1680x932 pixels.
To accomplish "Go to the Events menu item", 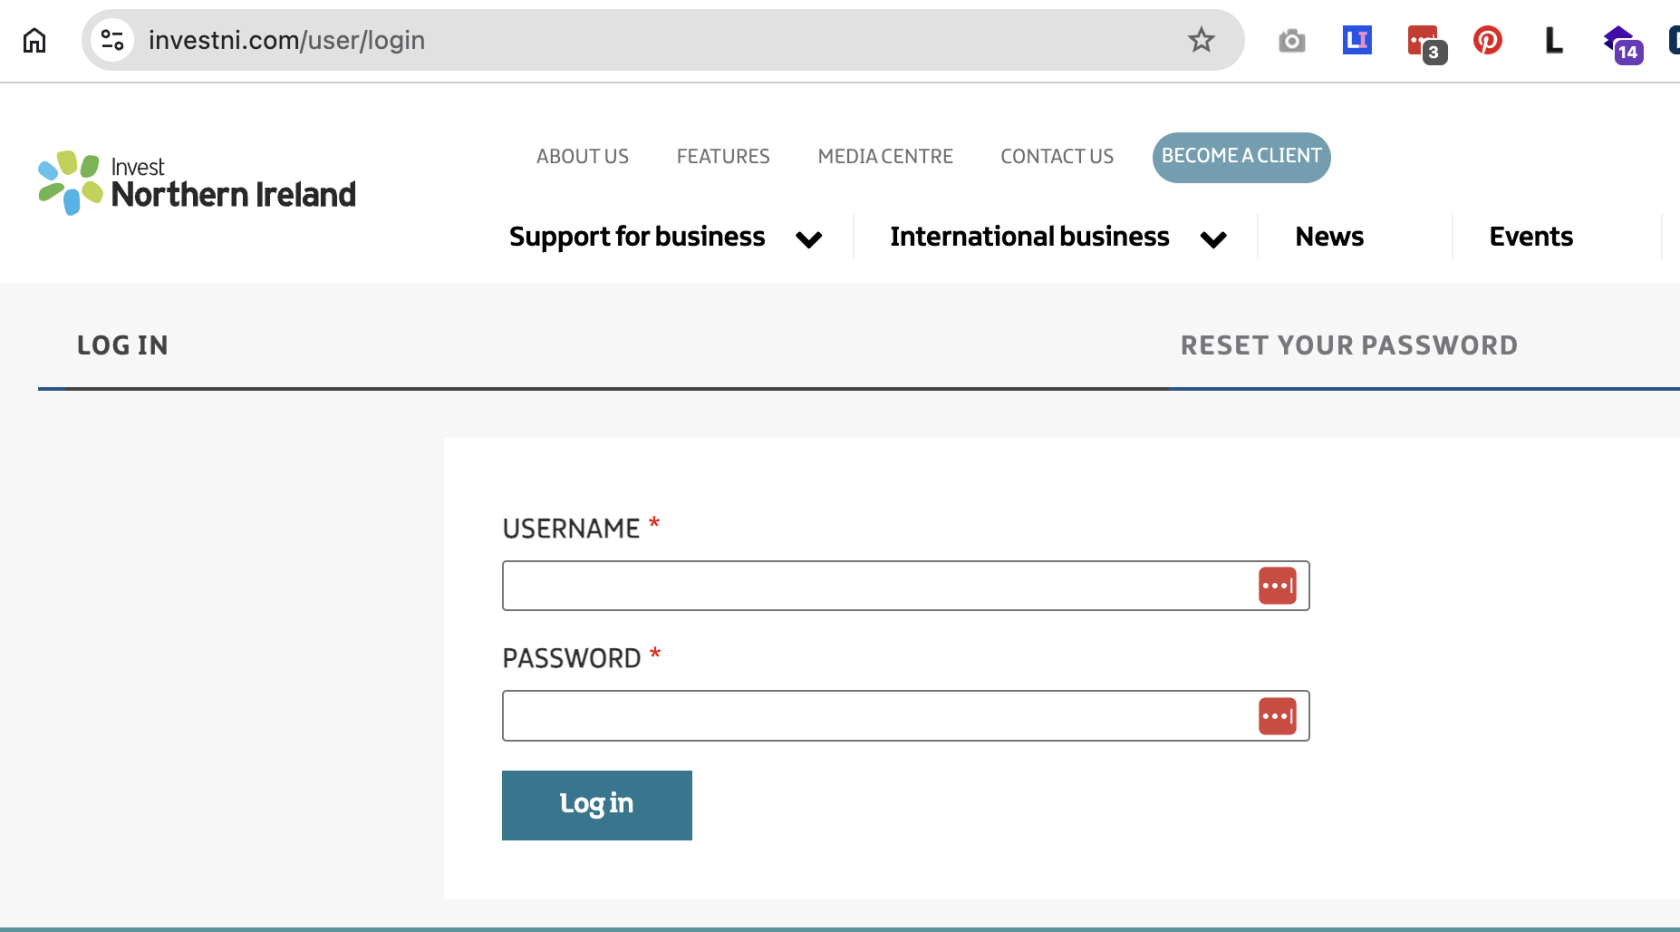I will [1530, 237].
